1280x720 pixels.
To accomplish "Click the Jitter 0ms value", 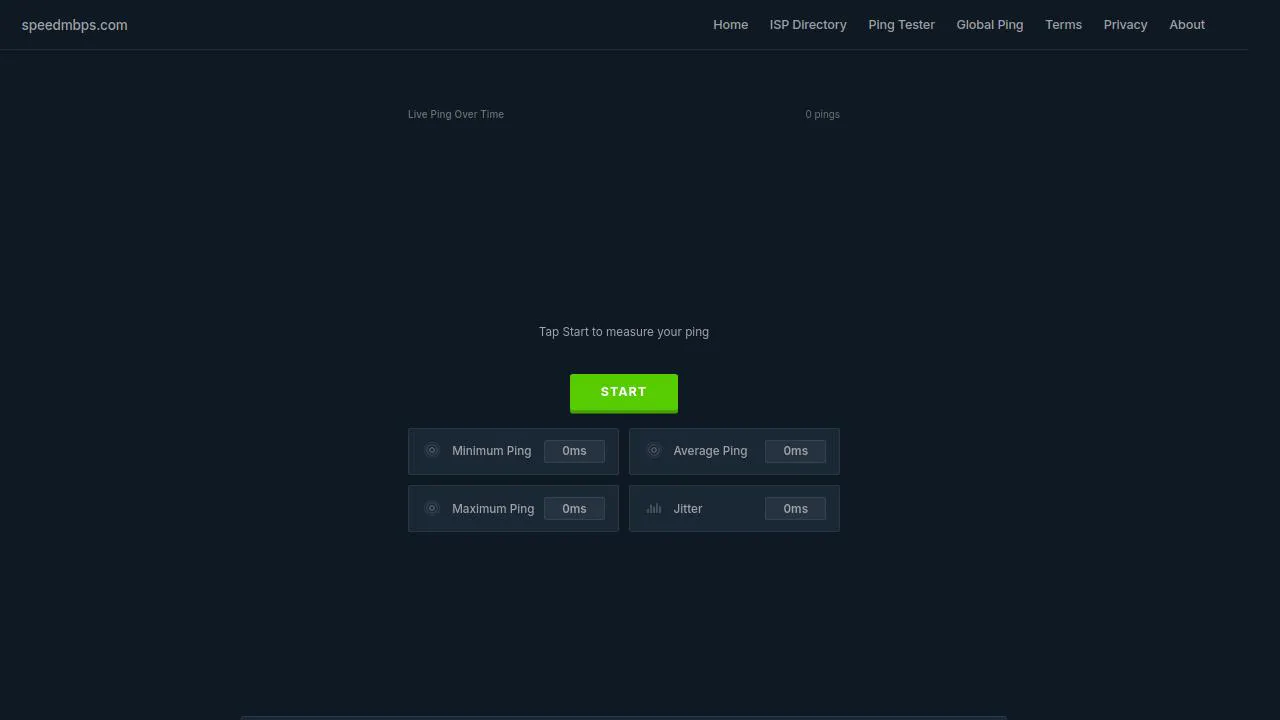I will [796, 509].
